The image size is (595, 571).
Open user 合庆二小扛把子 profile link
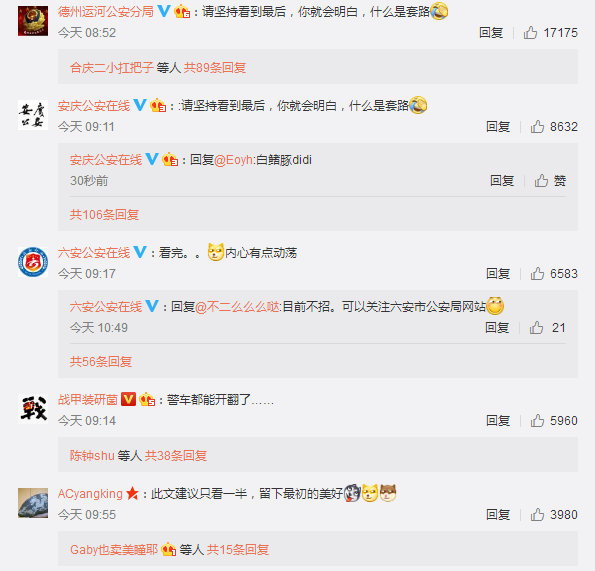[x=112, y=68]
